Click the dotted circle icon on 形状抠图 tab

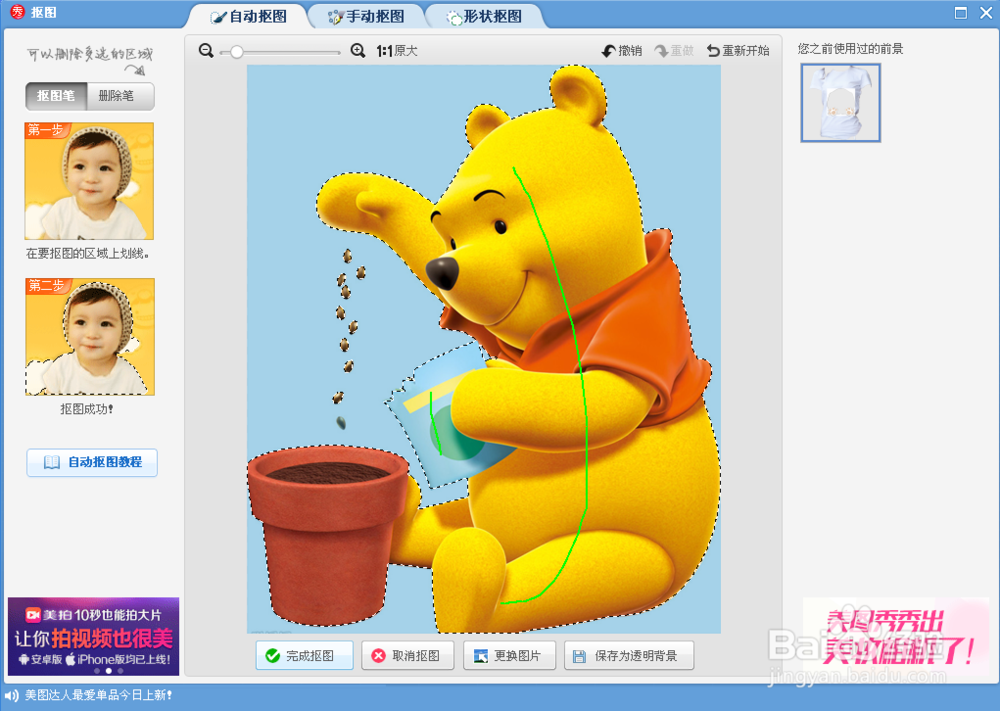pos(454,18)
